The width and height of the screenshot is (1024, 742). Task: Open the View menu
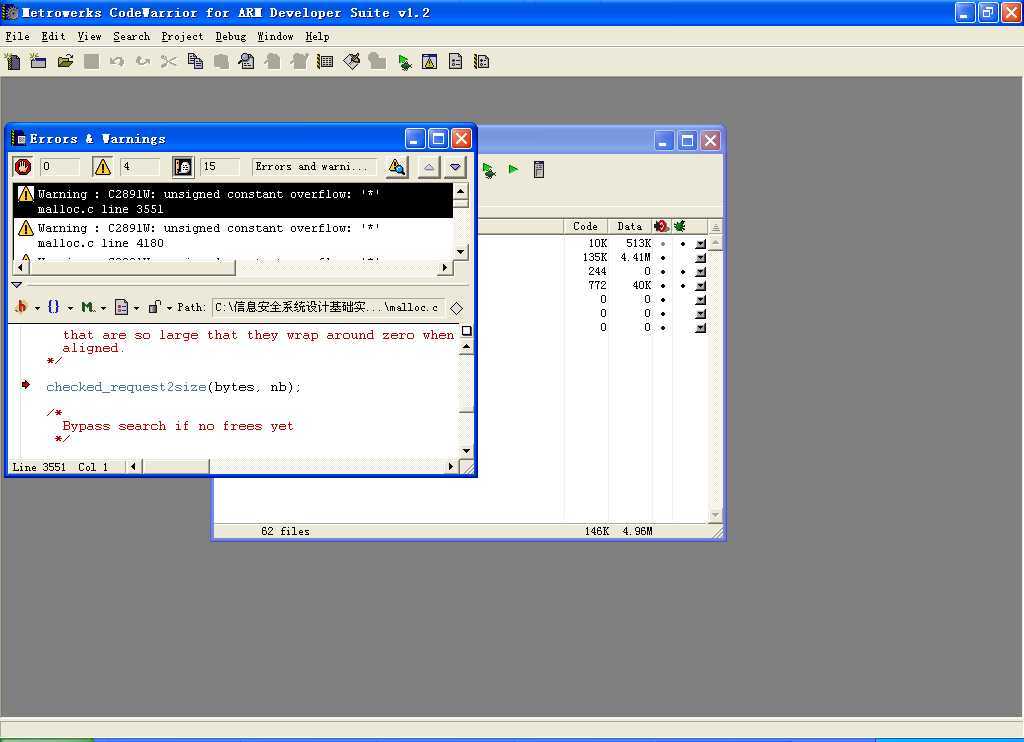click(89, 37)
